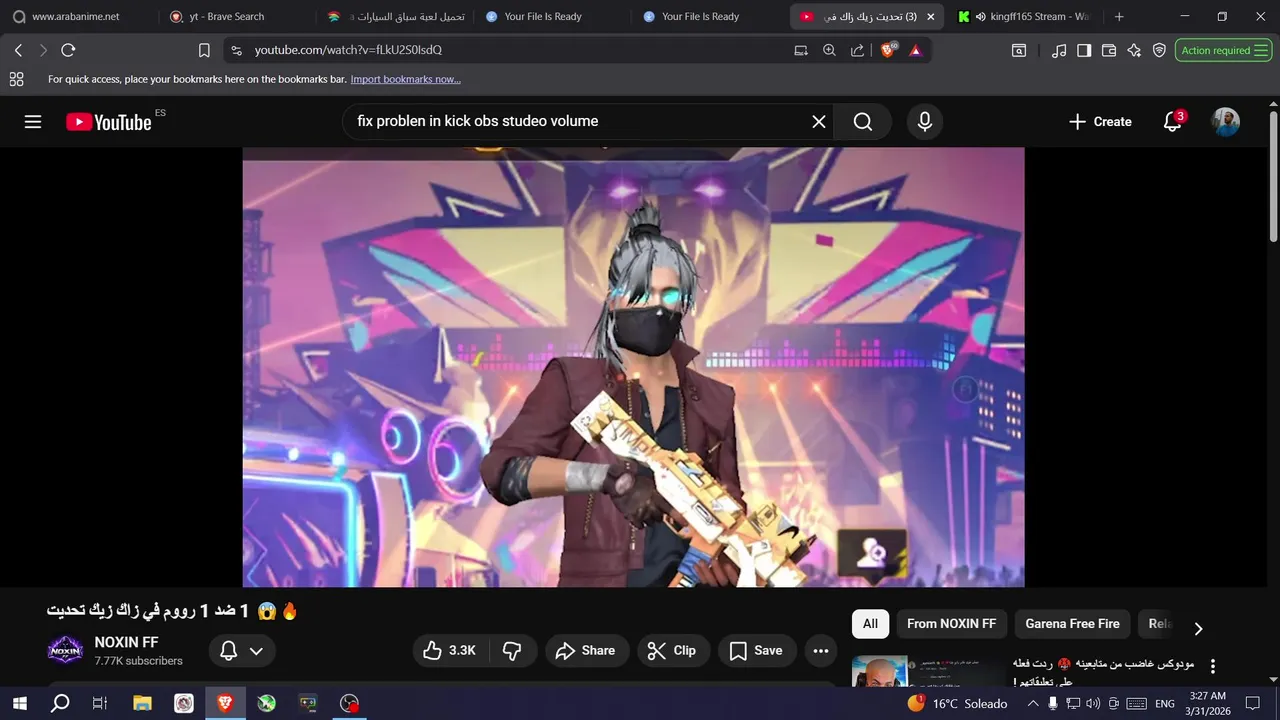Like the video with 3.3K thumbs up
The width and height of the screenshot is (1280, 720).
click(x=450, y=651)
